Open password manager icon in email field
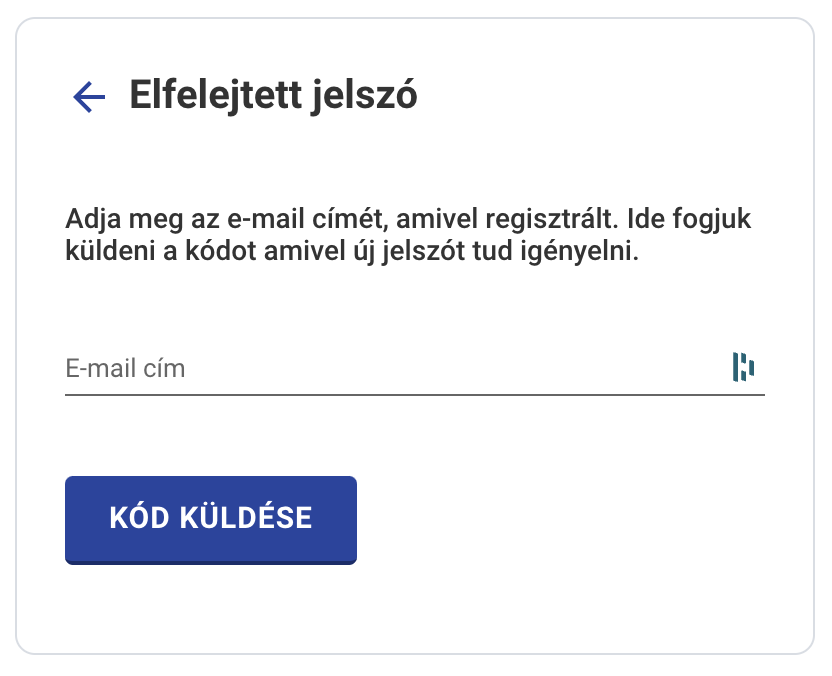 (742, 368)
